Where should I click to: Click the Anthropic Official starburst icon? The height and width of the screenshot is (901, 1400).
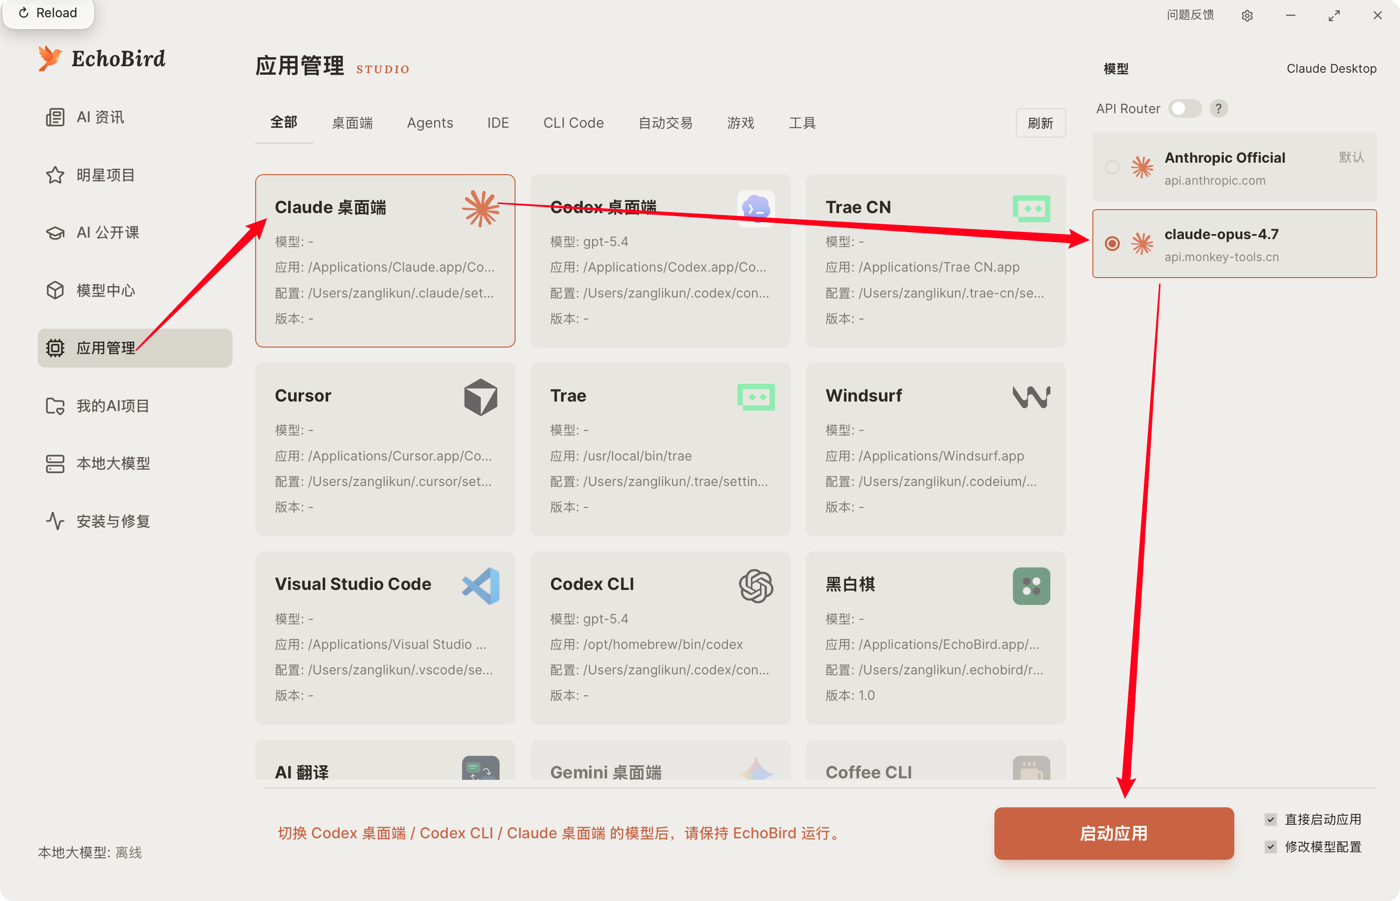pyautogui.click(x=1142, y=167)
